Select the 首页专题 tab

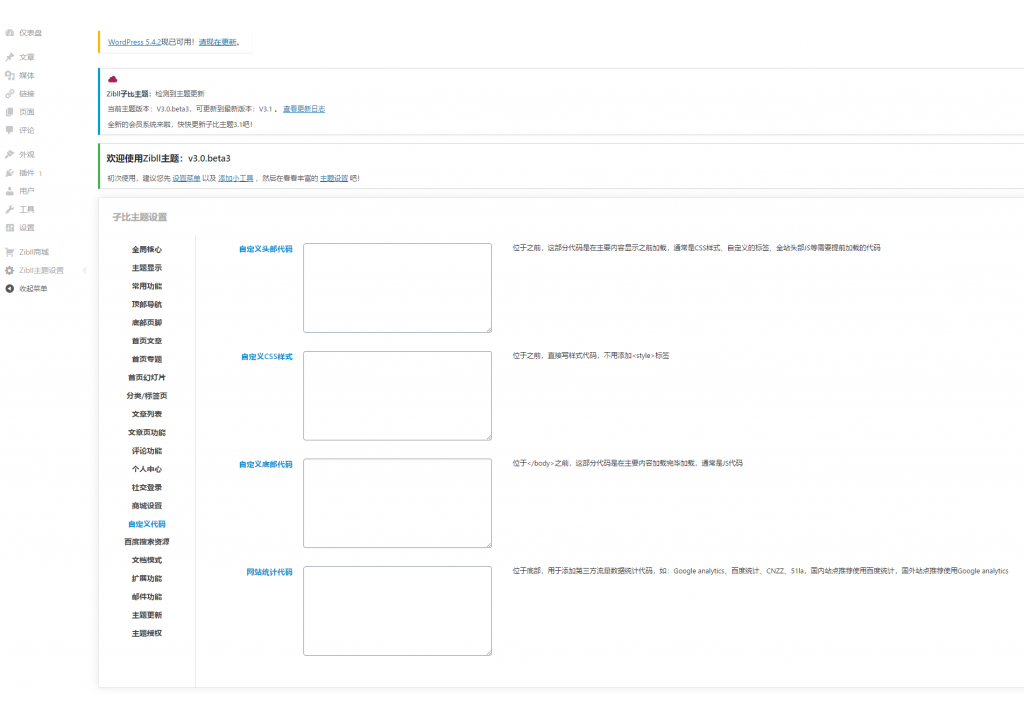(147, 359)
